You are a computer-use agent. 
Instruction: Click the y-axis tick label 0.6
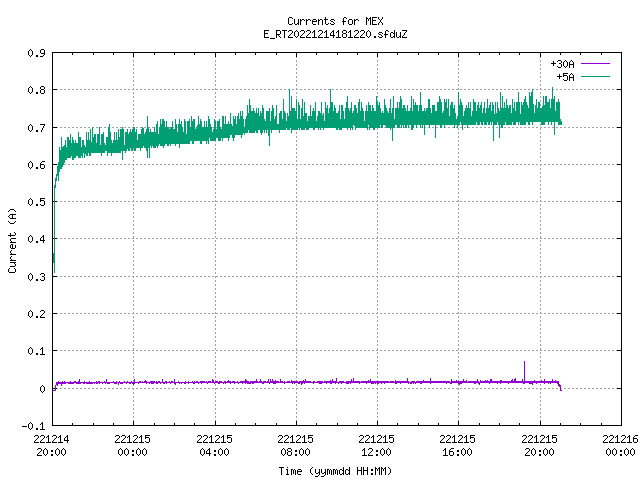(x=37, y=165)
